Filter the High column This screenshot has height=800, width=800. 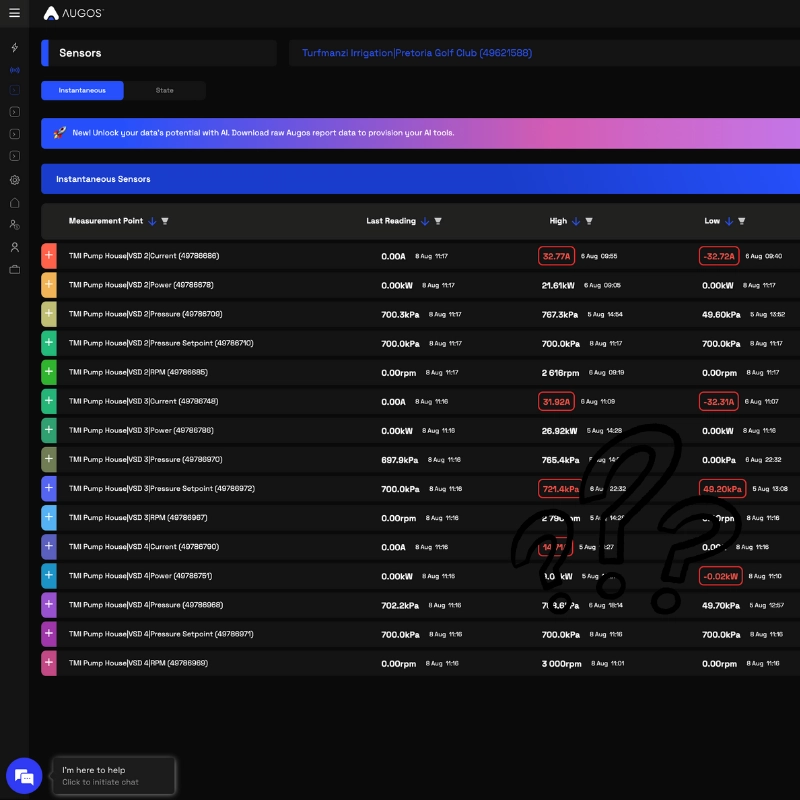pos(589,221)
